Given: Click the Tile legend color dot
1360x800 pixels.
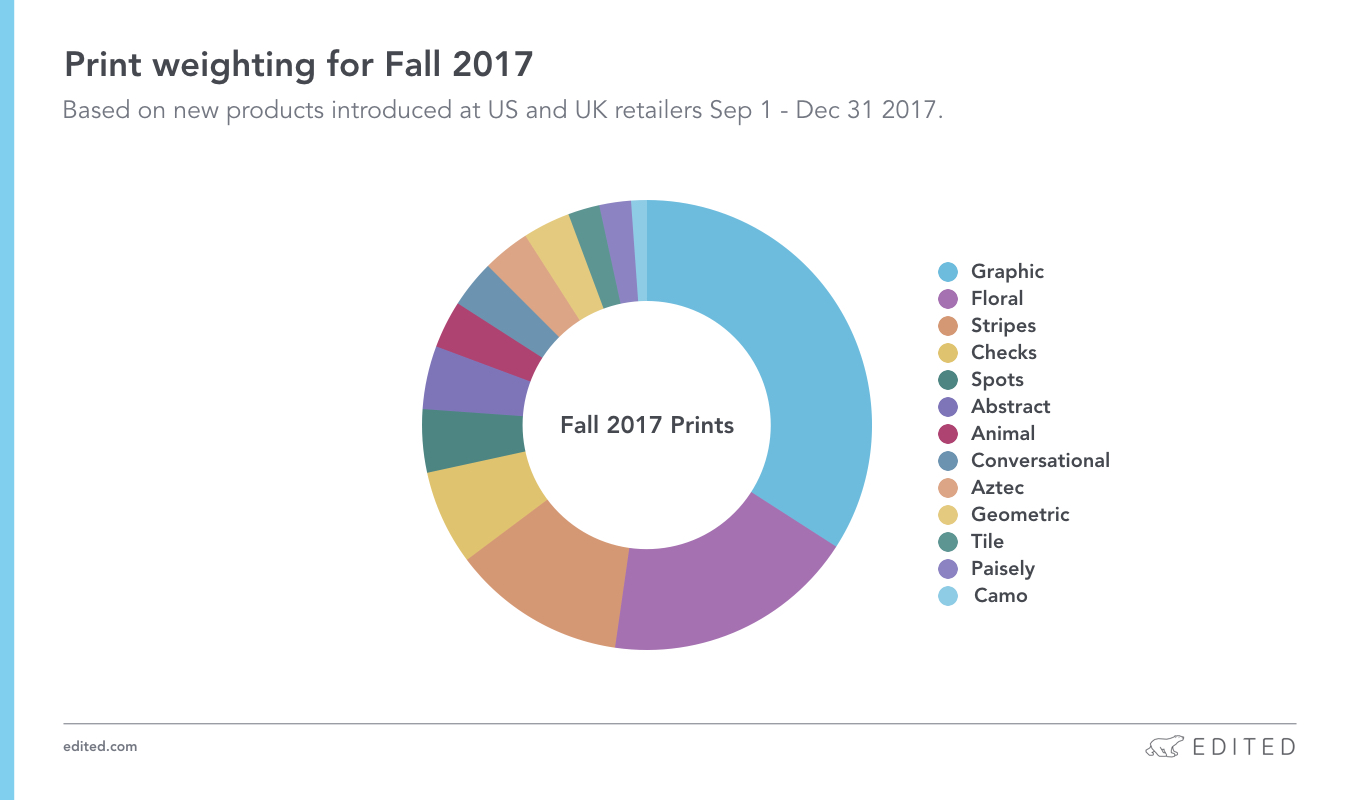Looking at the screenshot, I should tap(949, 542).
